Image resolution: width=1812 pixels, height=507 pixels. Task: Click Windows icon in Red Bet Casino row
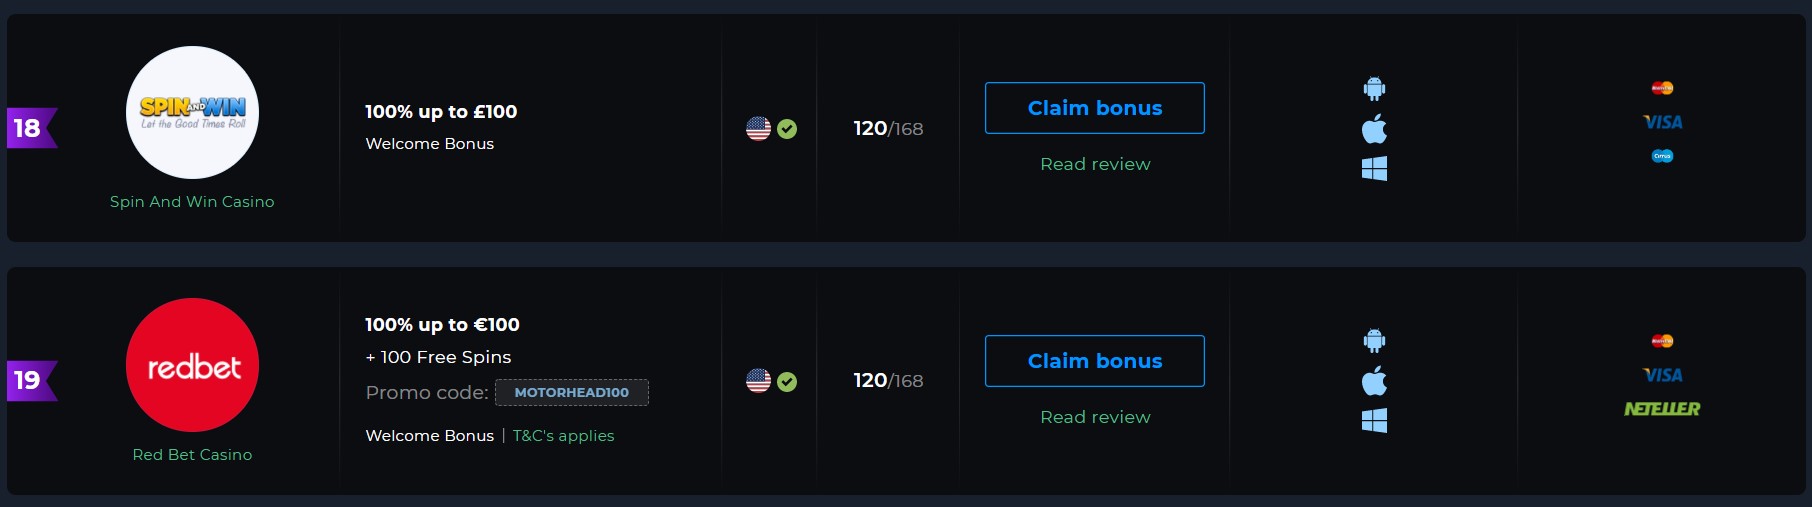(x=1374, y=420)
